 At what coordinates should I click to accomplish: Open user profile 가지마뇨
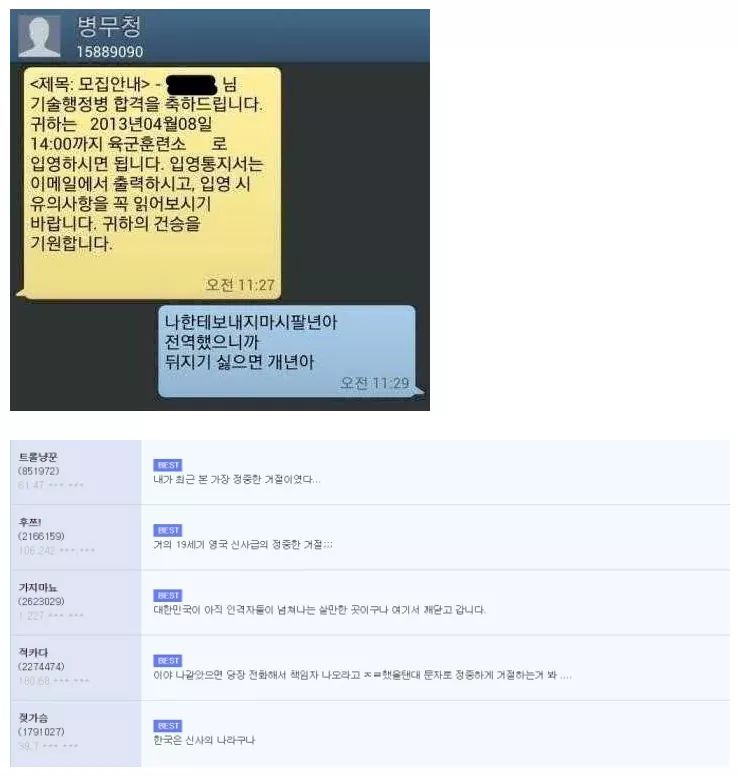click(x=38, y=587)
